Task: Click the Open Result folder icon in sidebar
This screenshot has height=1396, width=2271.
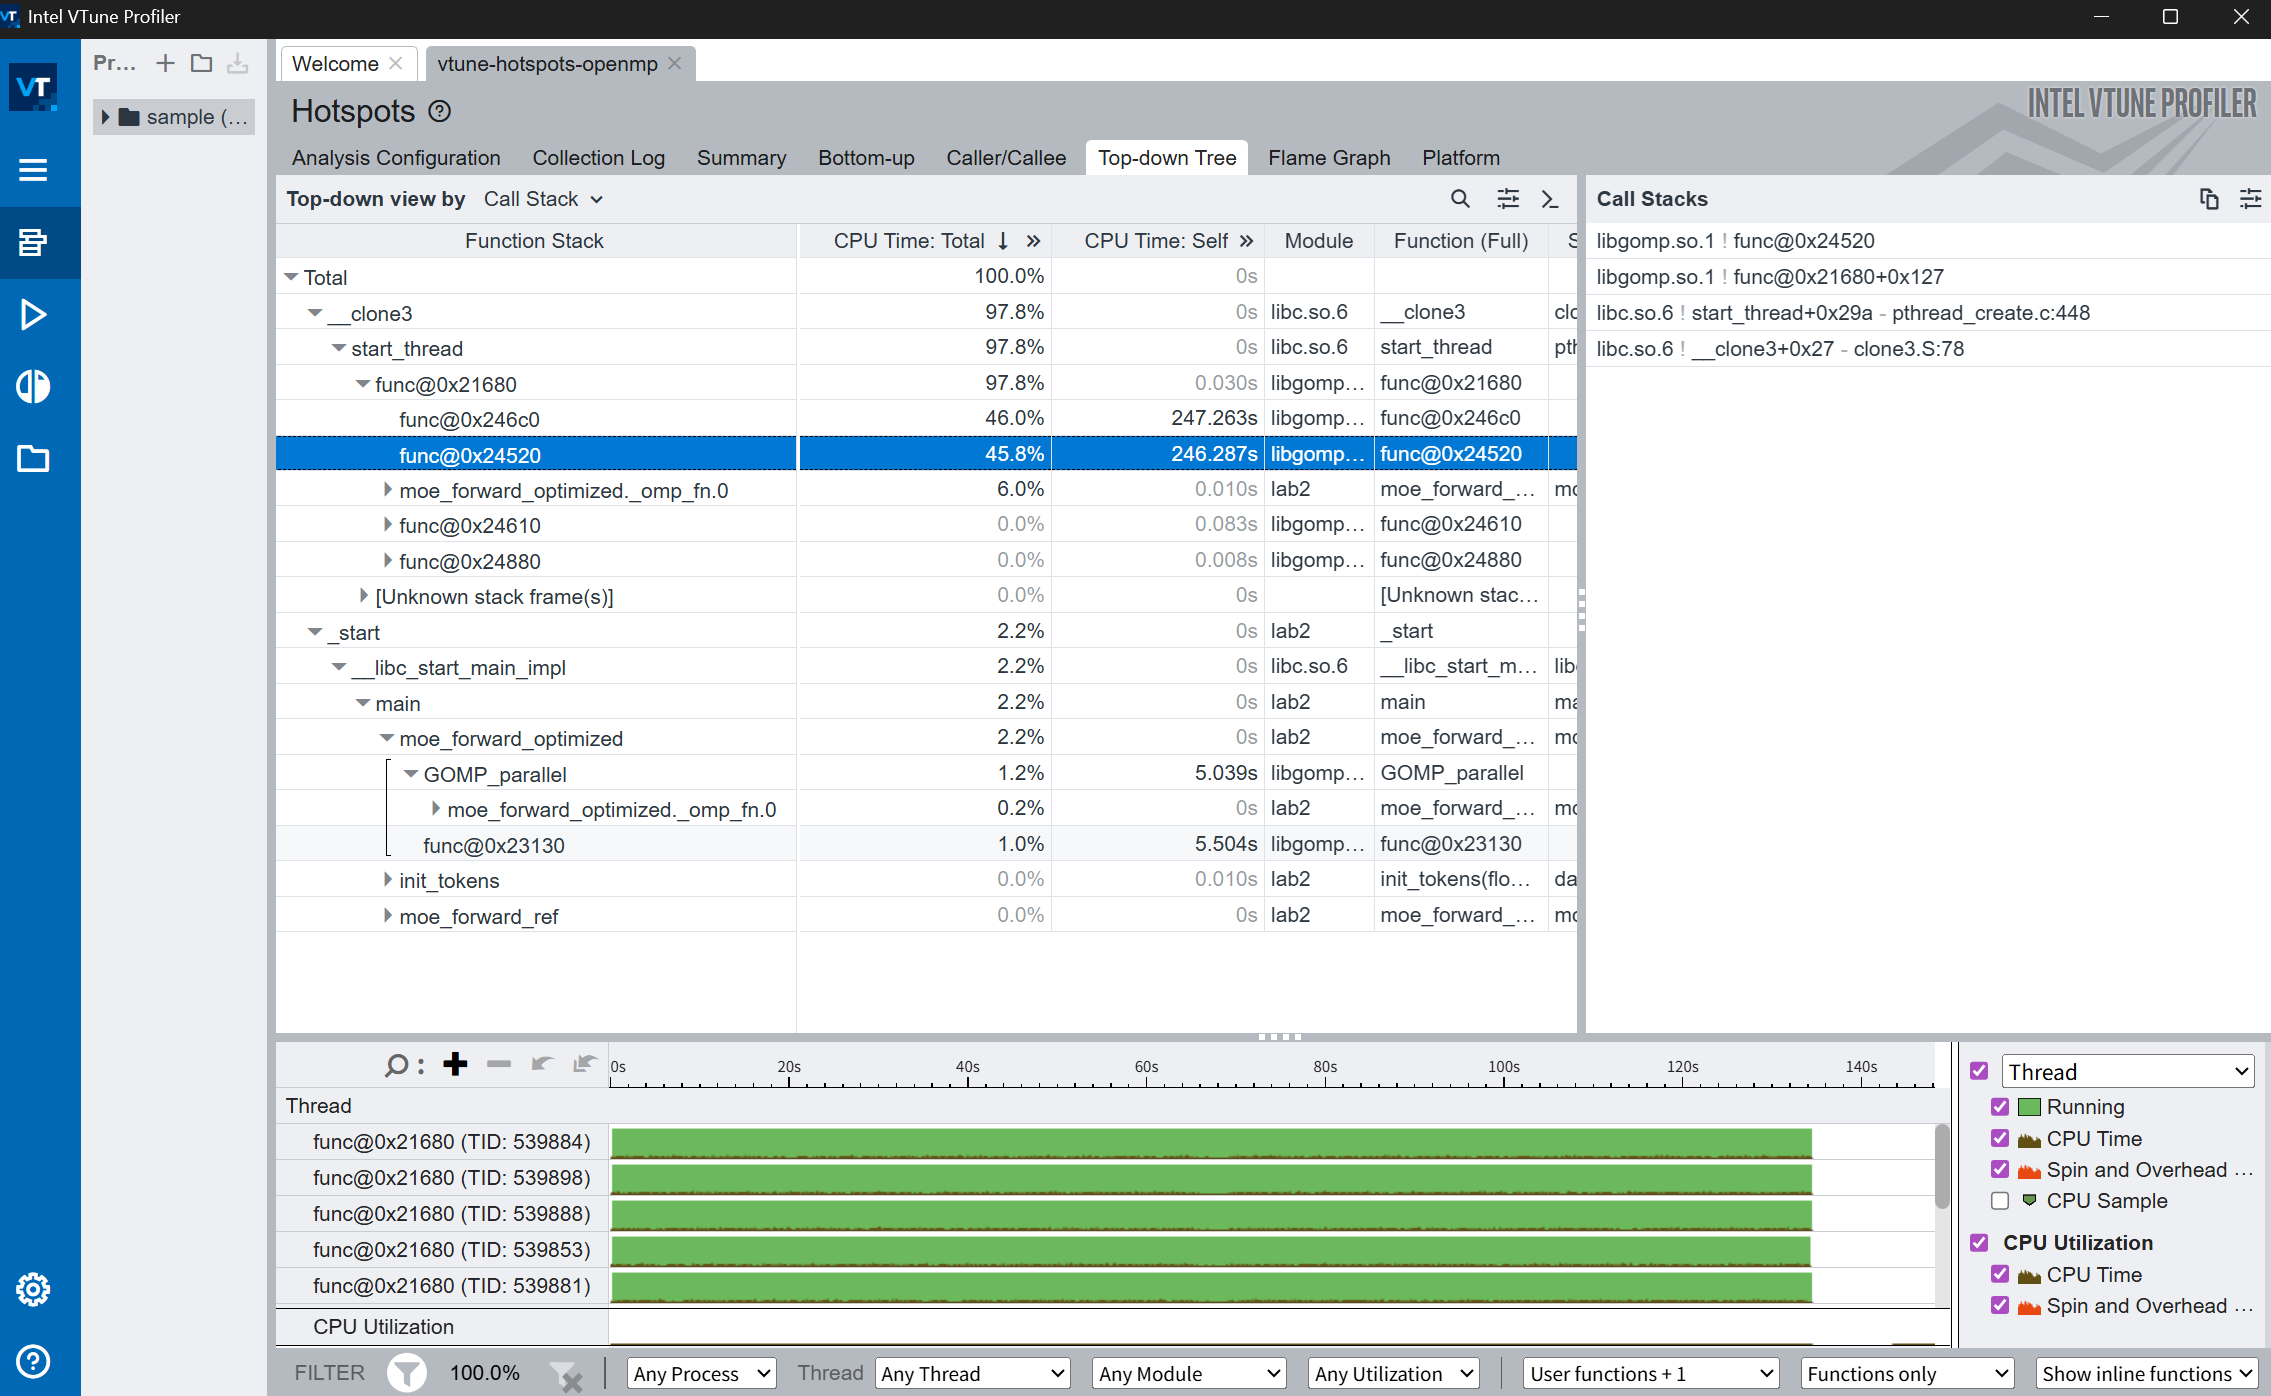Action: click(x=33, y=459)
